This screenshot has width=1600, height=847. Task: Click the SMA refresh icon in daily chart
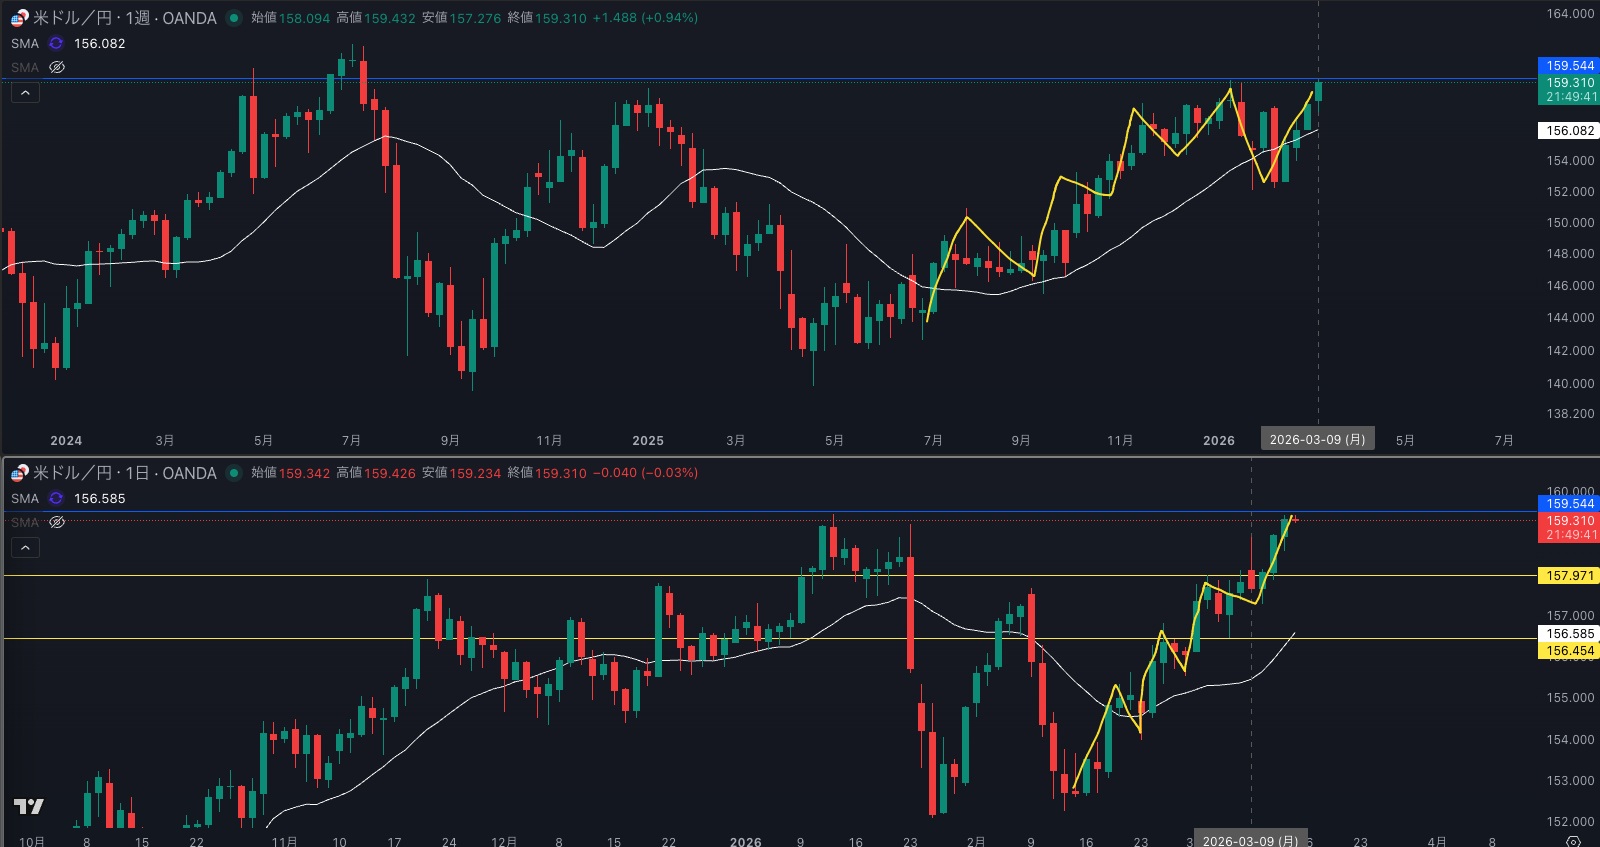click(56, 499)
